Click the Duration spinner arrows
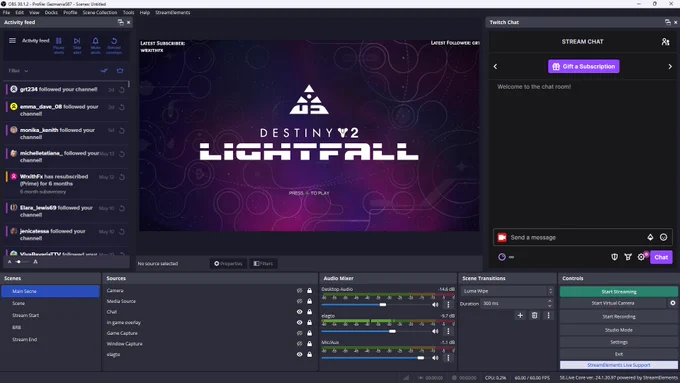 549,303
